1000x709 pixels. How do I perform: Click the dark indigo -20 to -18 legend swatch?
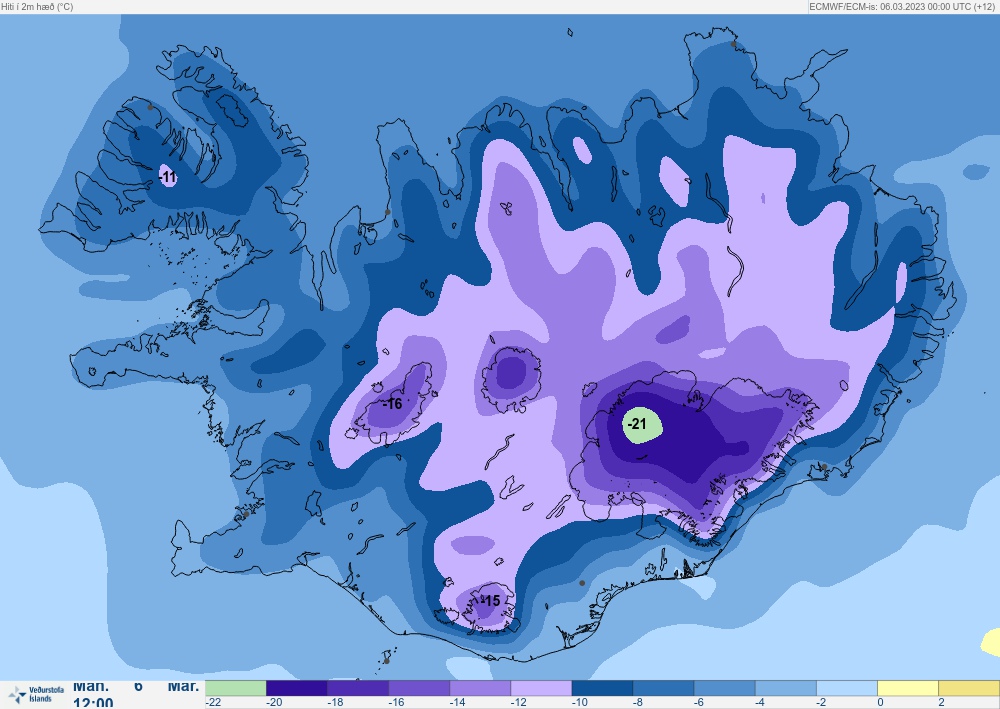click(297, 688)
